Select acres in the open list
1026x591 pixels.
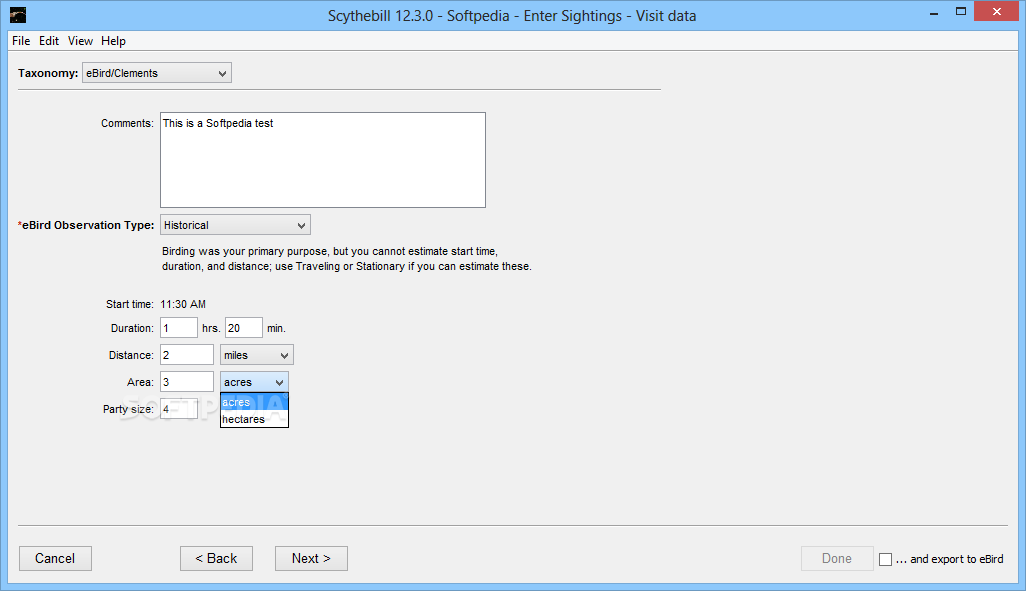point(254,403)
